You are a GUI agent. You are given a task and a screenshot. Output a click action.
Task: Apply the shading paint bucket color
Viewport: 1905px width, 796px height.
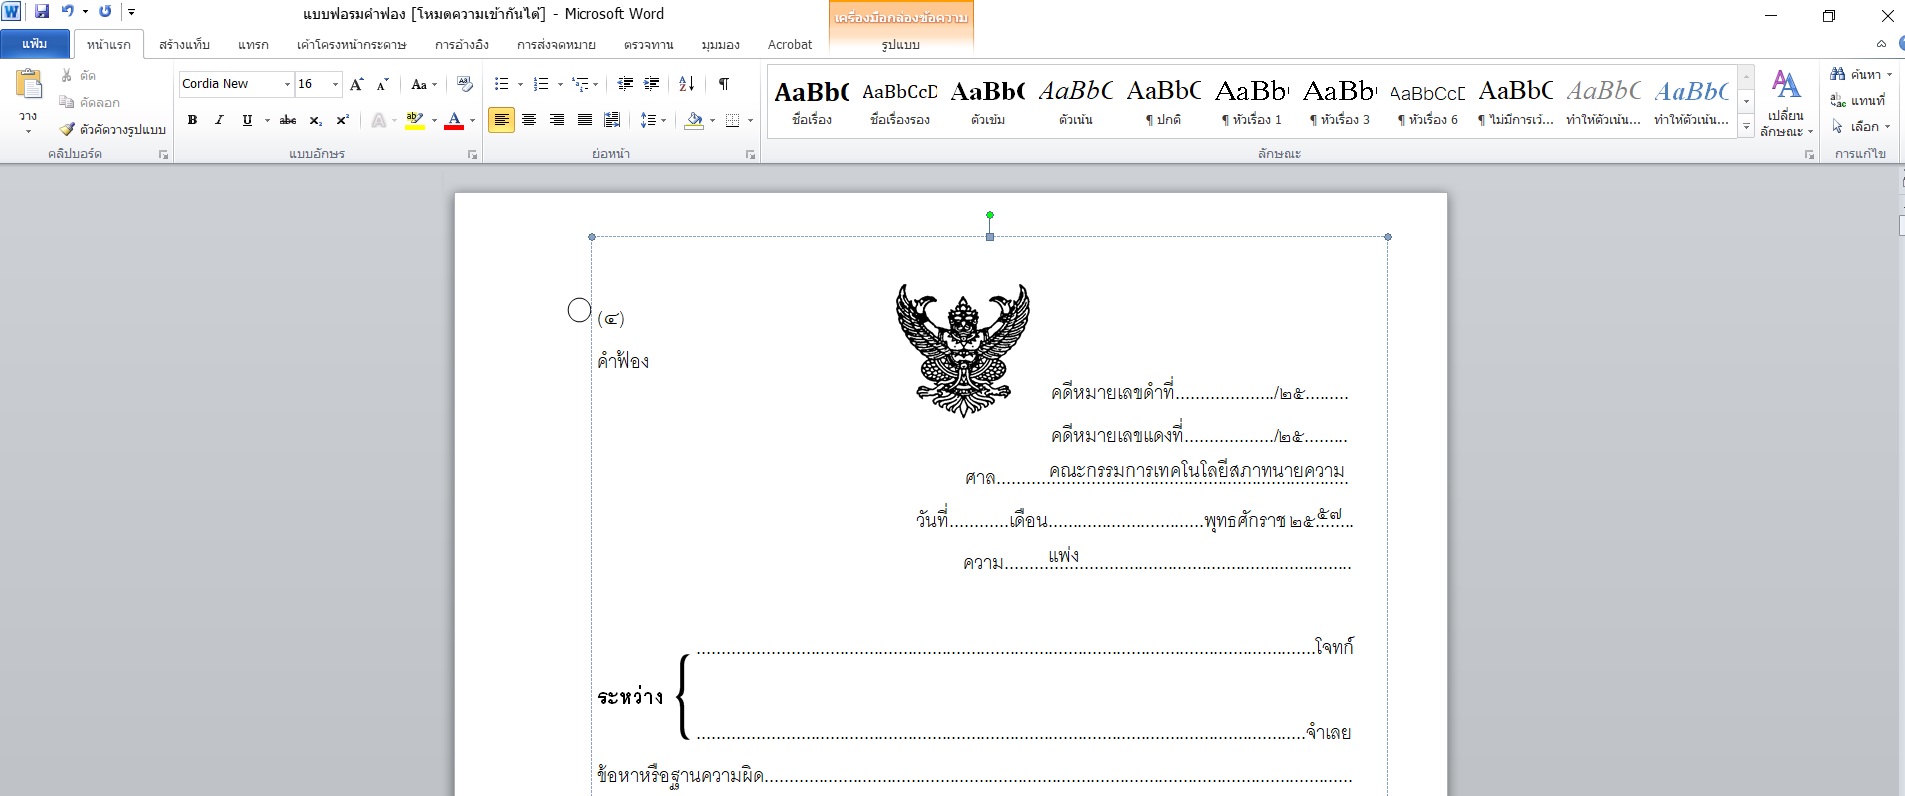(x=694, y=120)
